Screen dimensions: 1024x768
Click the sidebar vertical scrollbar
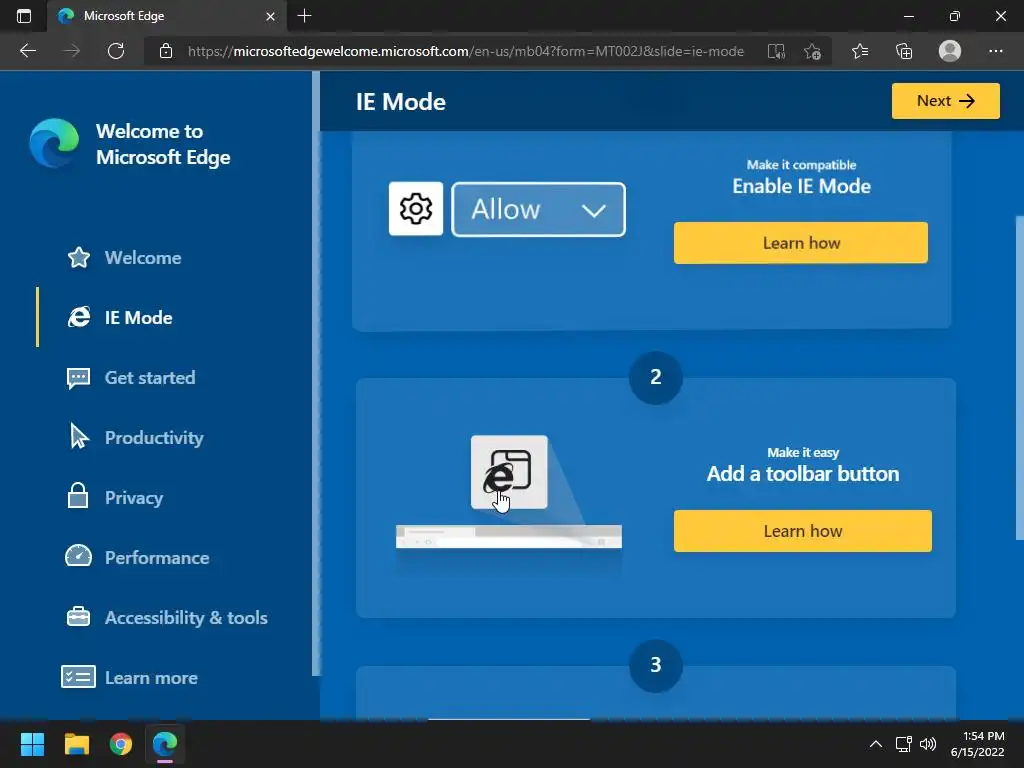[x=316, y=374]
